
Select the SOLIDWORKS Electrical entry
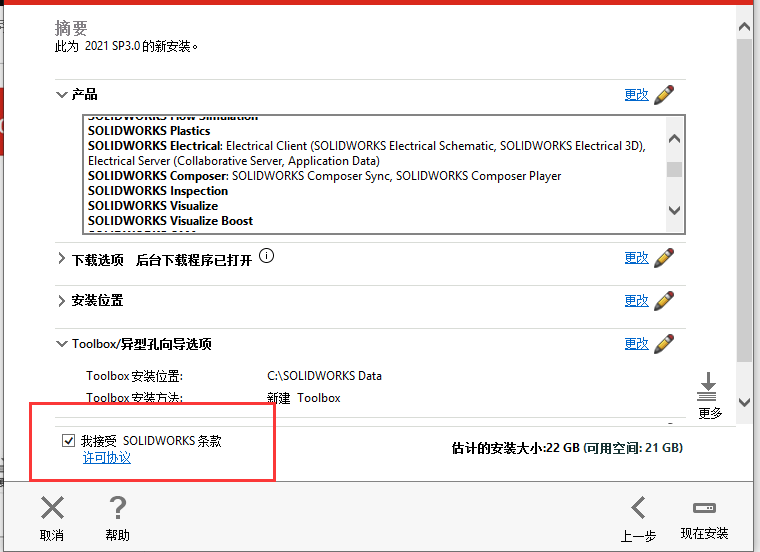click(x=366, y=153)
